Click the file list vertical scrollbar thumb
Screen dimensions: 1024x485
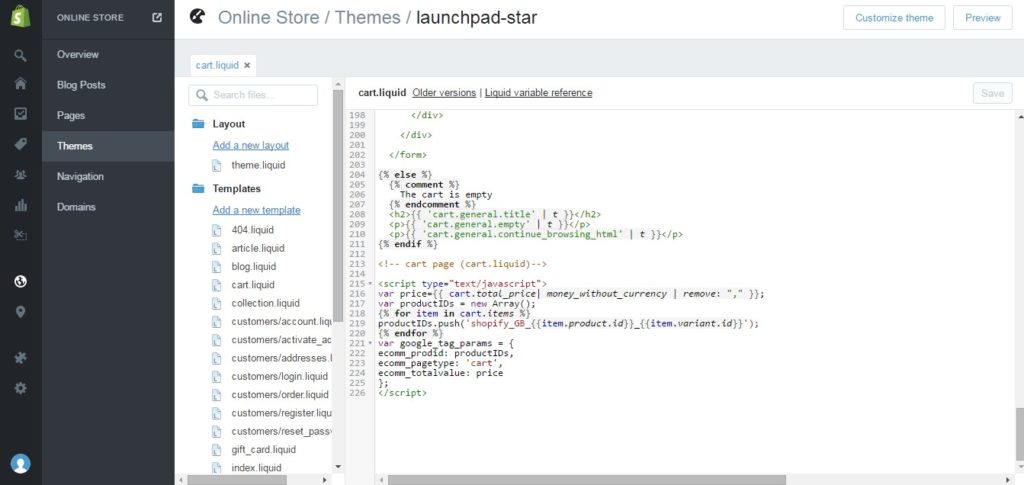point(338,206)
